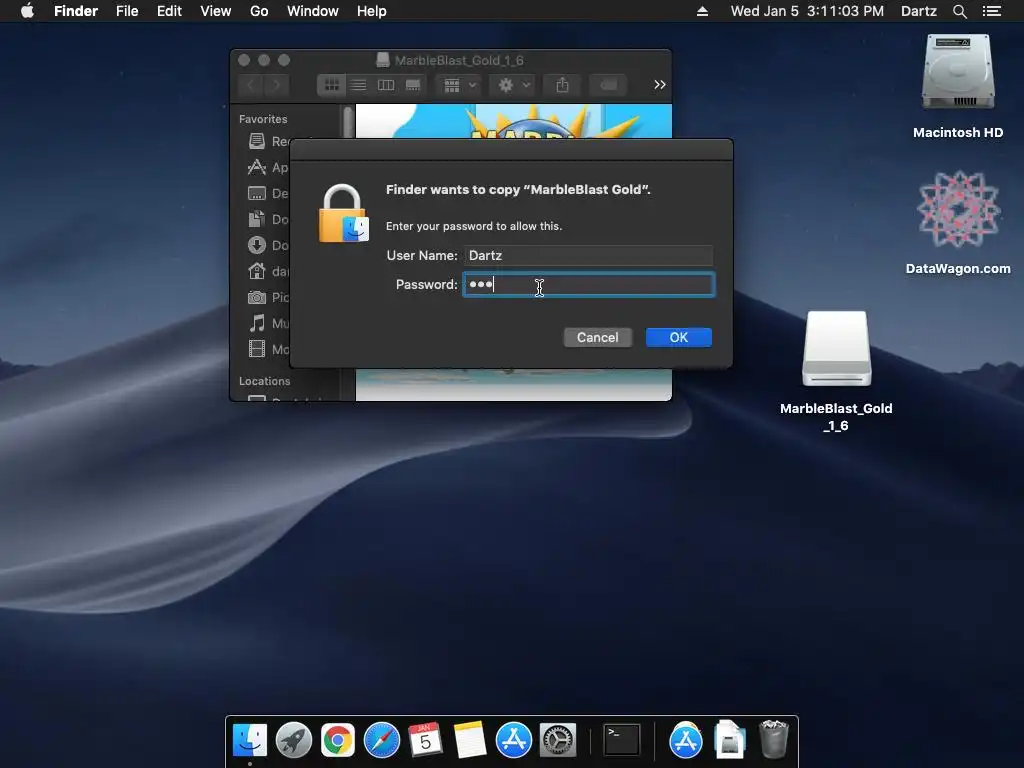
Task: Click the lock icon in the authorization dialog
Action: [344, 214]
